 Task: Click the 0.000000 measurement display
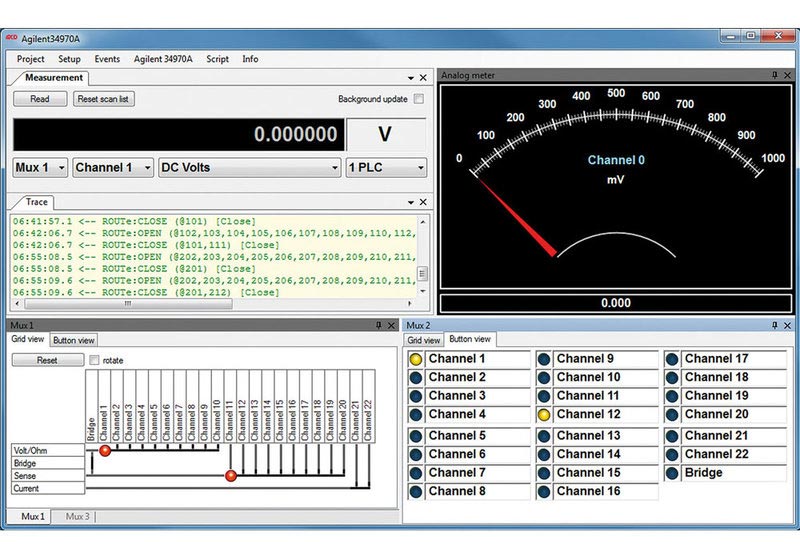coord(179,135)
